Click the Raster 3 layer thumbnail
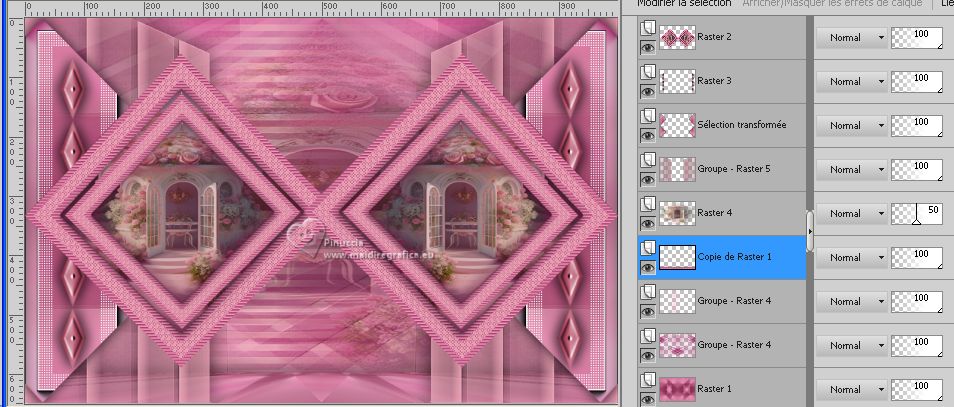 click(677, 82)
